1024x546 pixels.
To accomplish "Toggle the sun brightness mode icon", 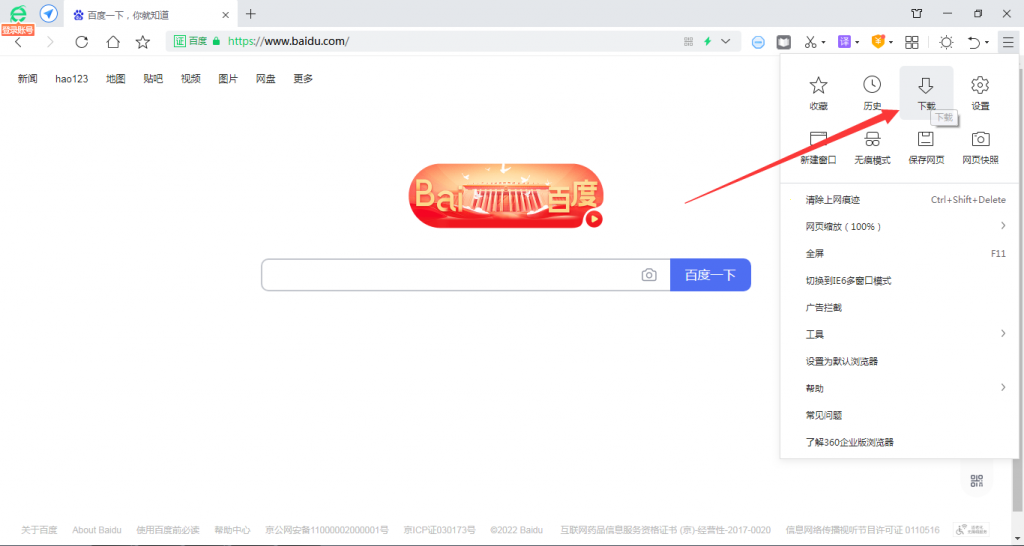I will 946,42.
